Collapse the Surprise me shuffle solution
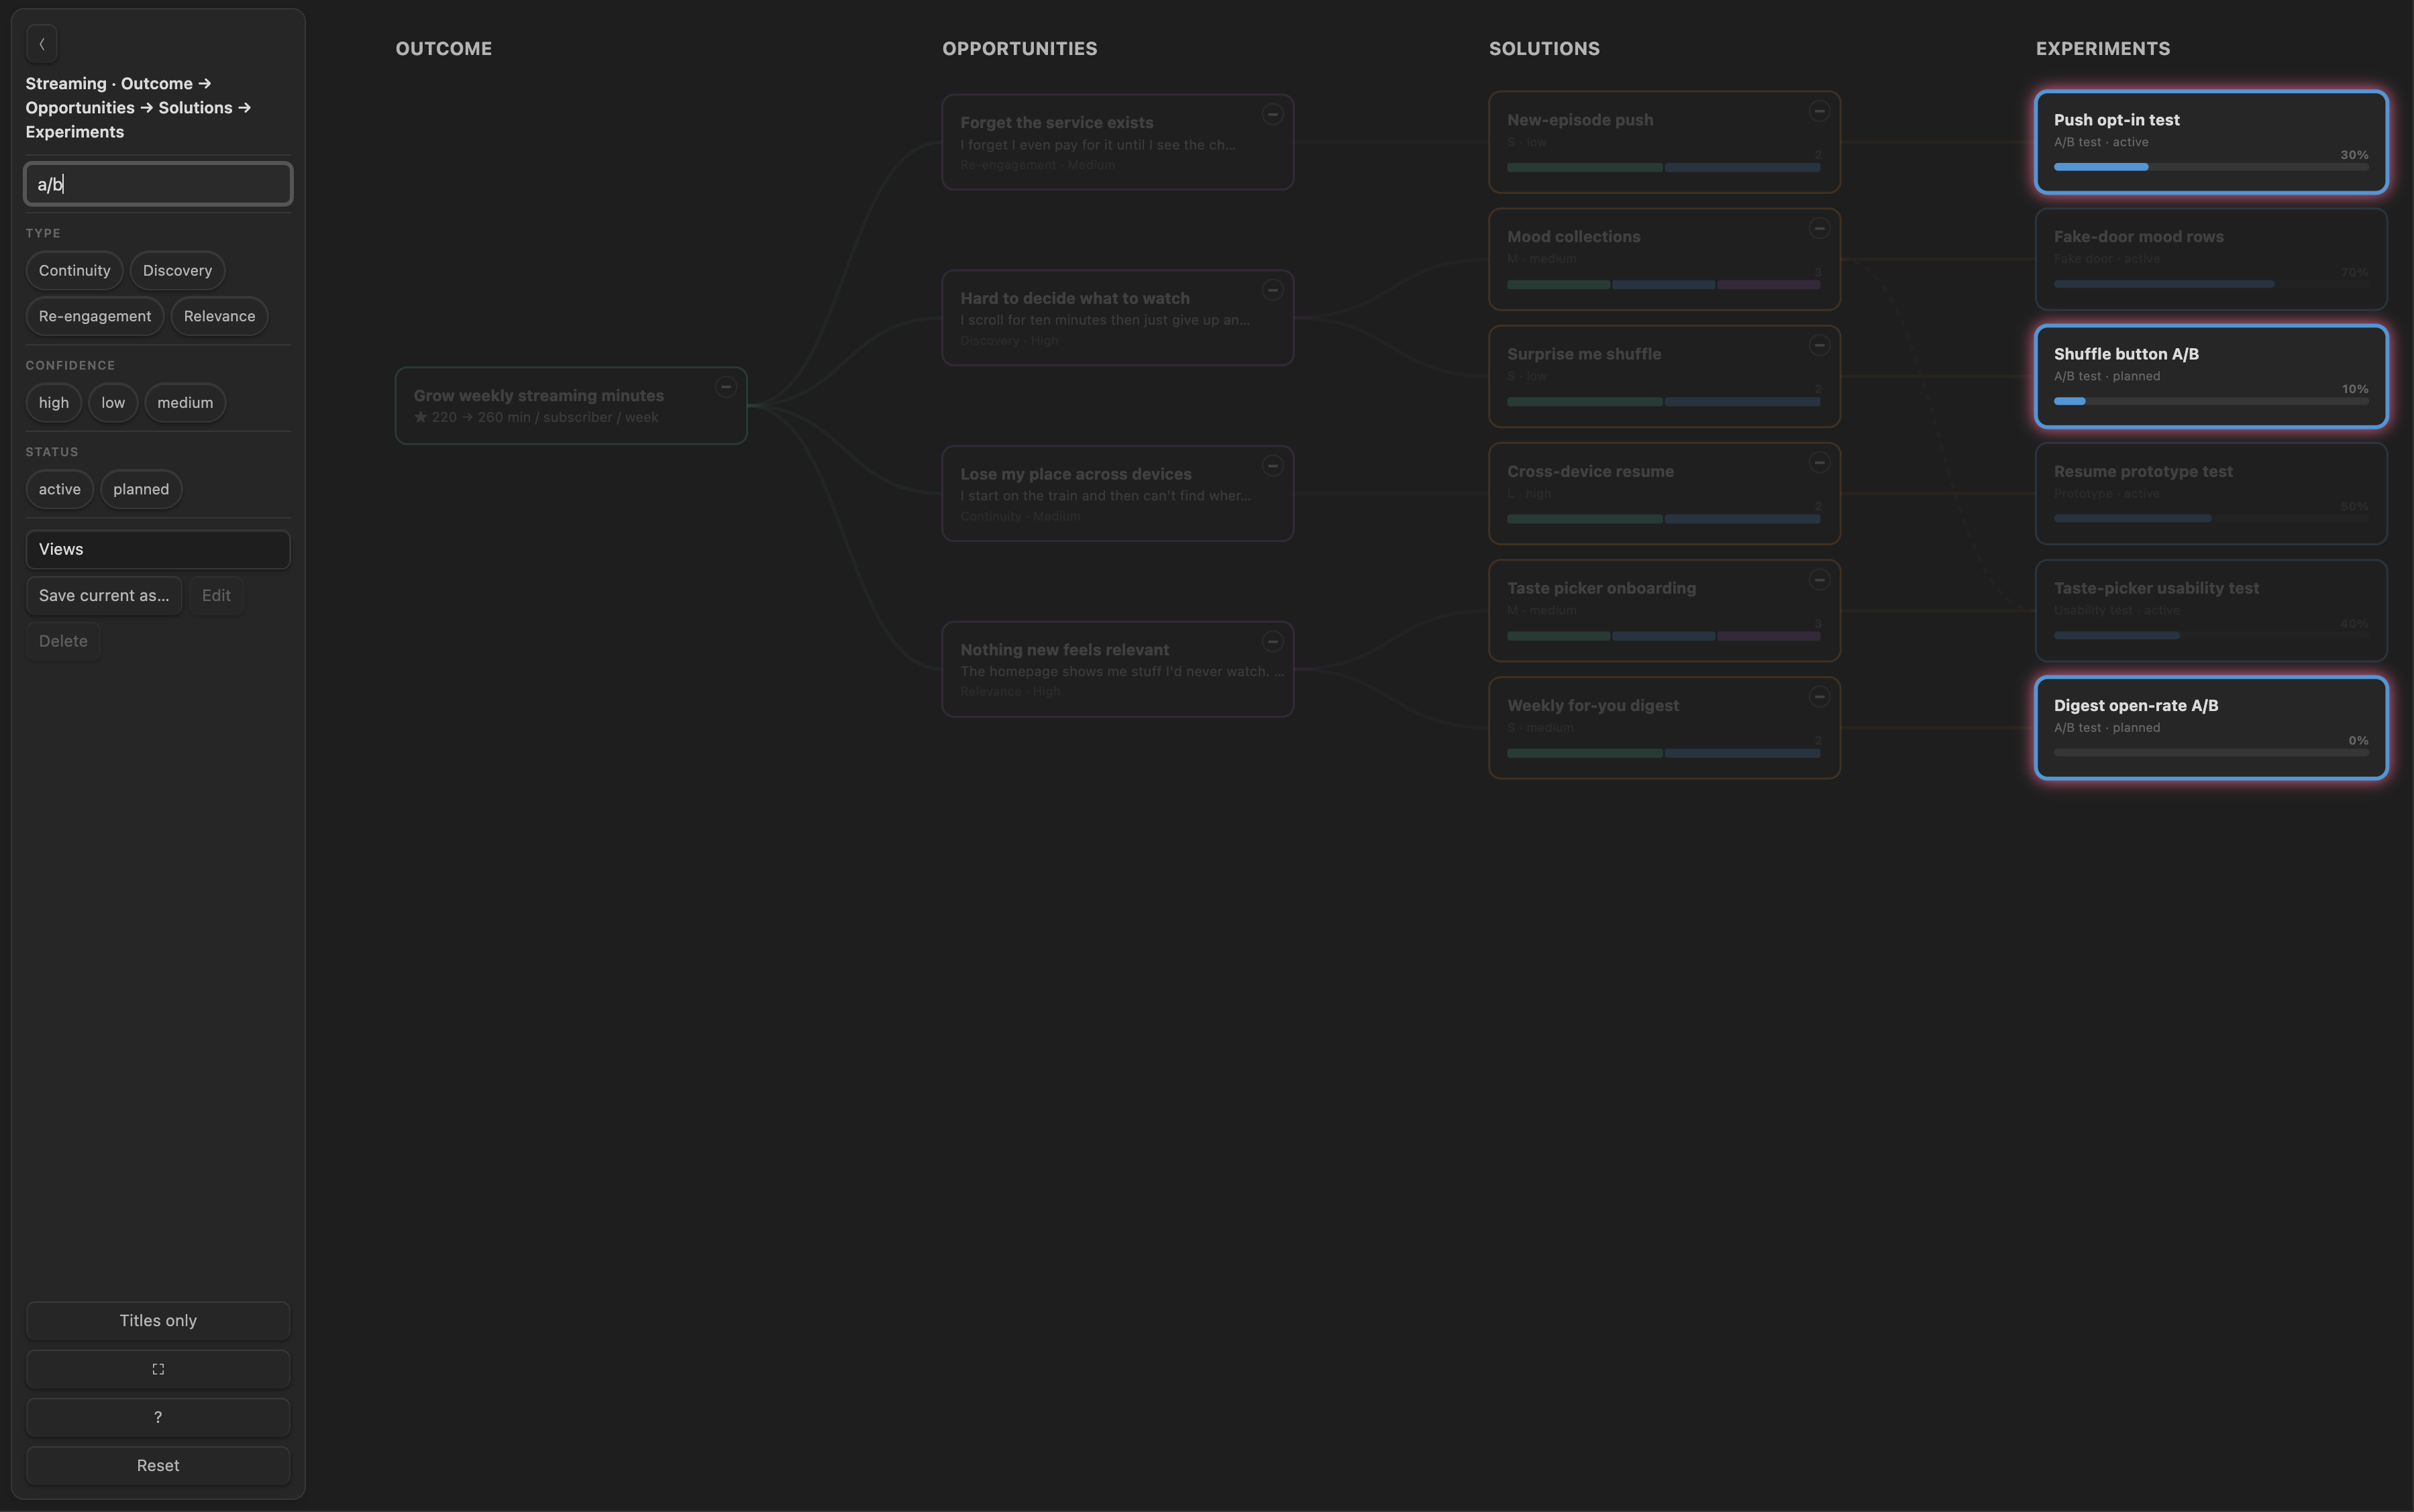This screenshot has height=1512, width=2414. (1819, 345)
